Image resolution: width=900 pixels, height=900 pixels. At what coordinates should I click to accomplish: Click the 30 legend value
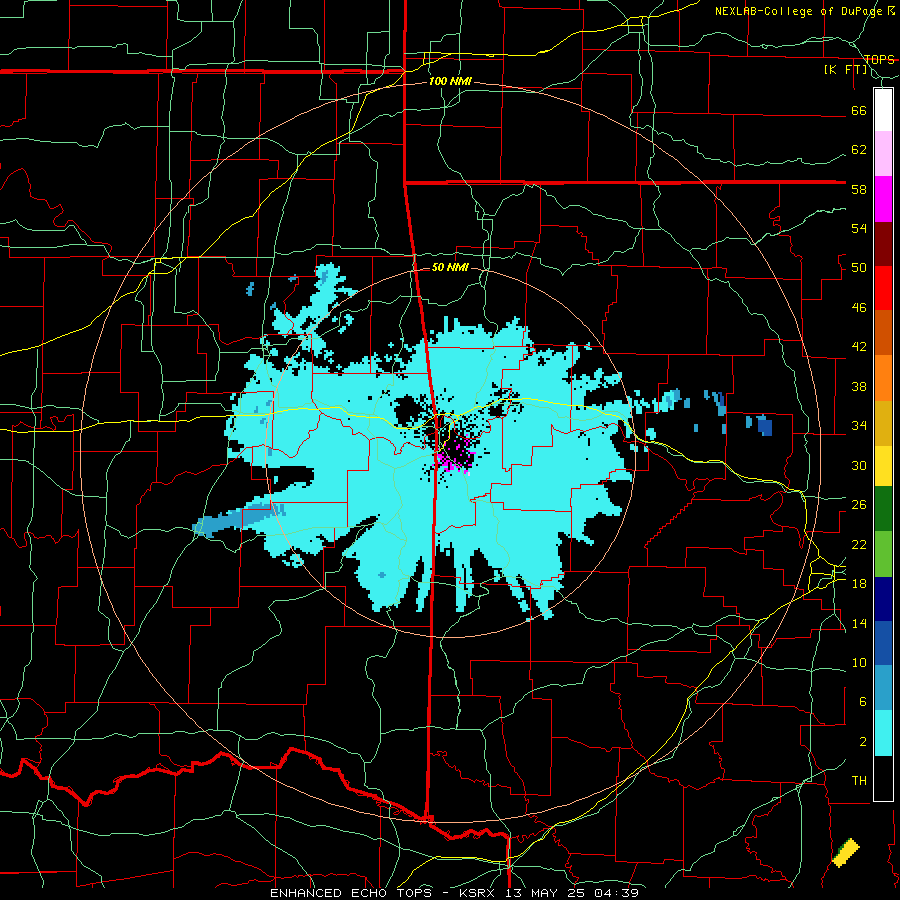click(859, 465)
